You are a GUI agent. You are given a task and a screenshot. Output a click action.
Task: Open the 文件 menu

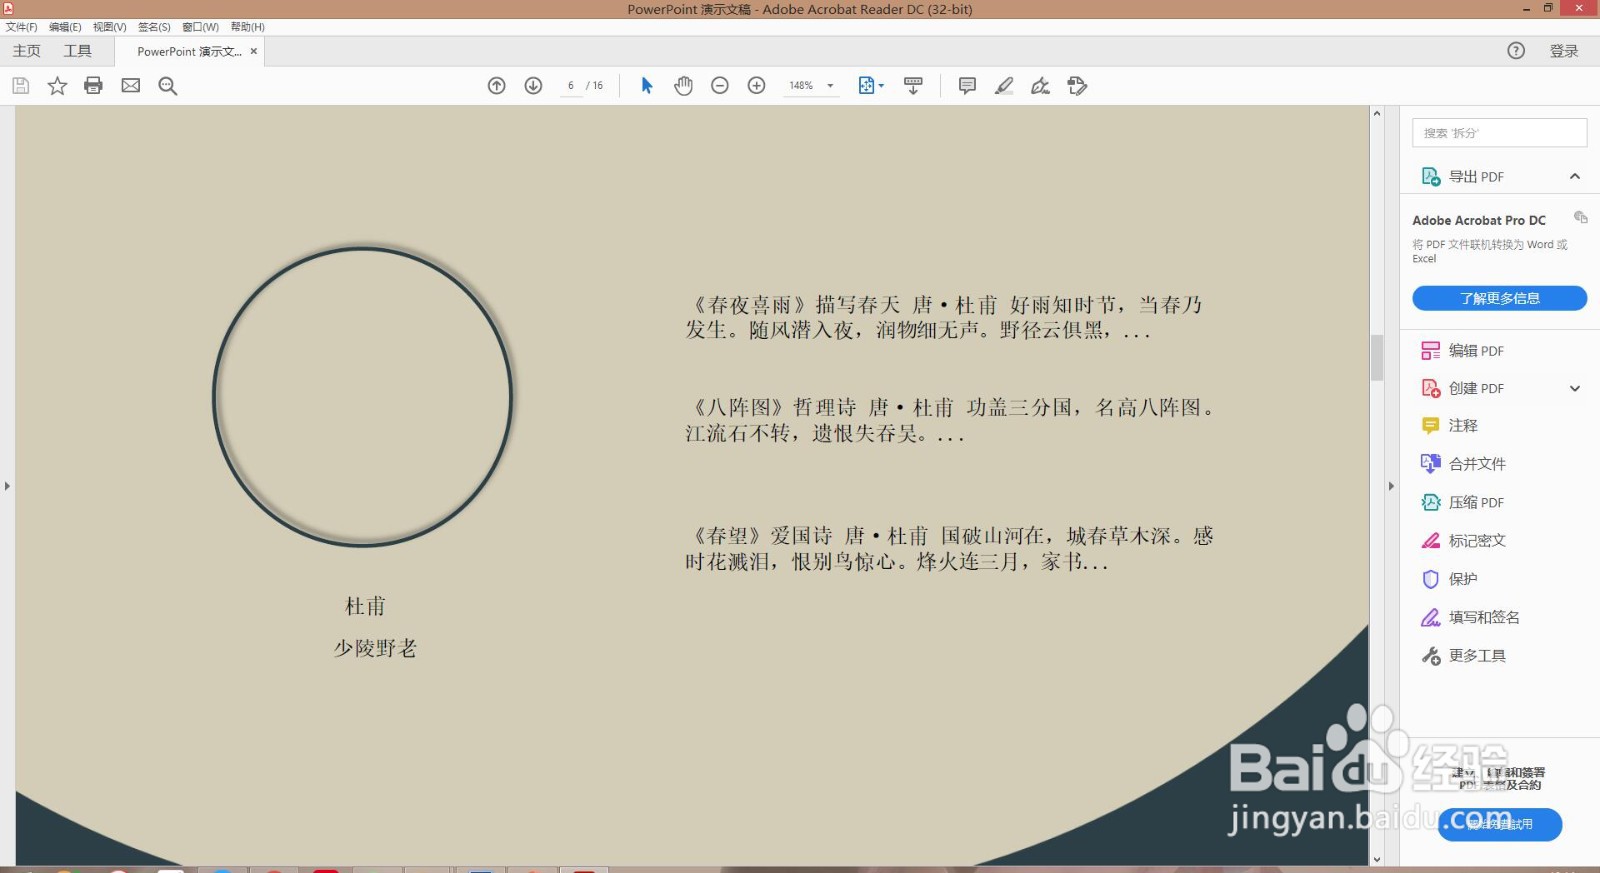click(x=21, y=27)
